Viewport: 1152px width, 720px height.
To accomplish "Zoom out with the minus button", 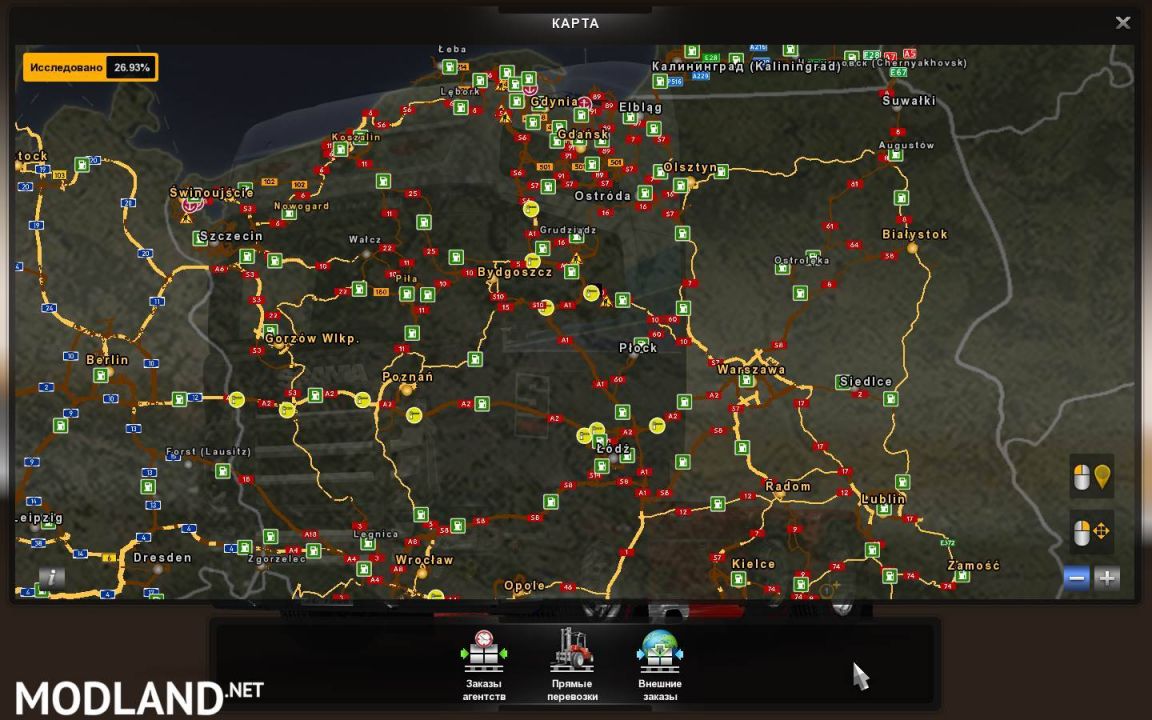I will pos(1076,578).
